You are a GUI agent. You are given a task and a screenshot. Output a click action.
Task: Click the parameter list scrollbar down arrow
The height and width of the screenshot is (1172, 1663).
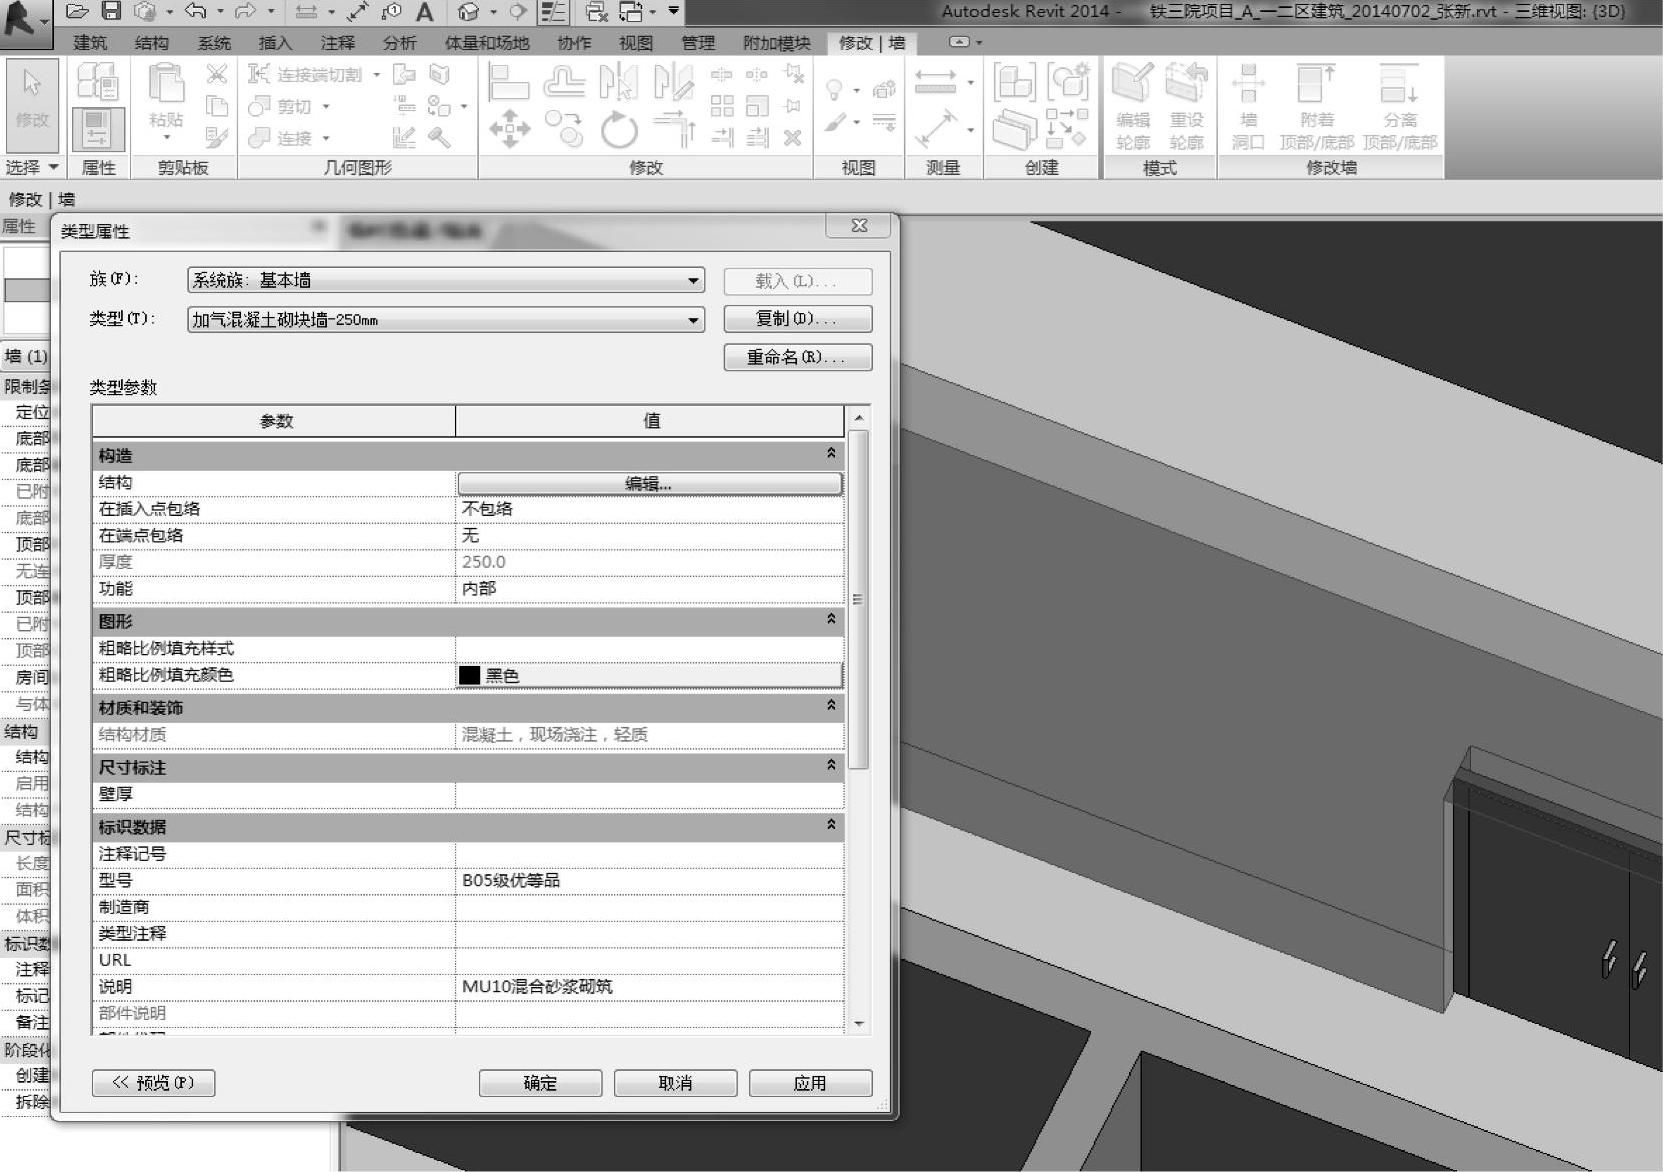(x=858, y=1024)
